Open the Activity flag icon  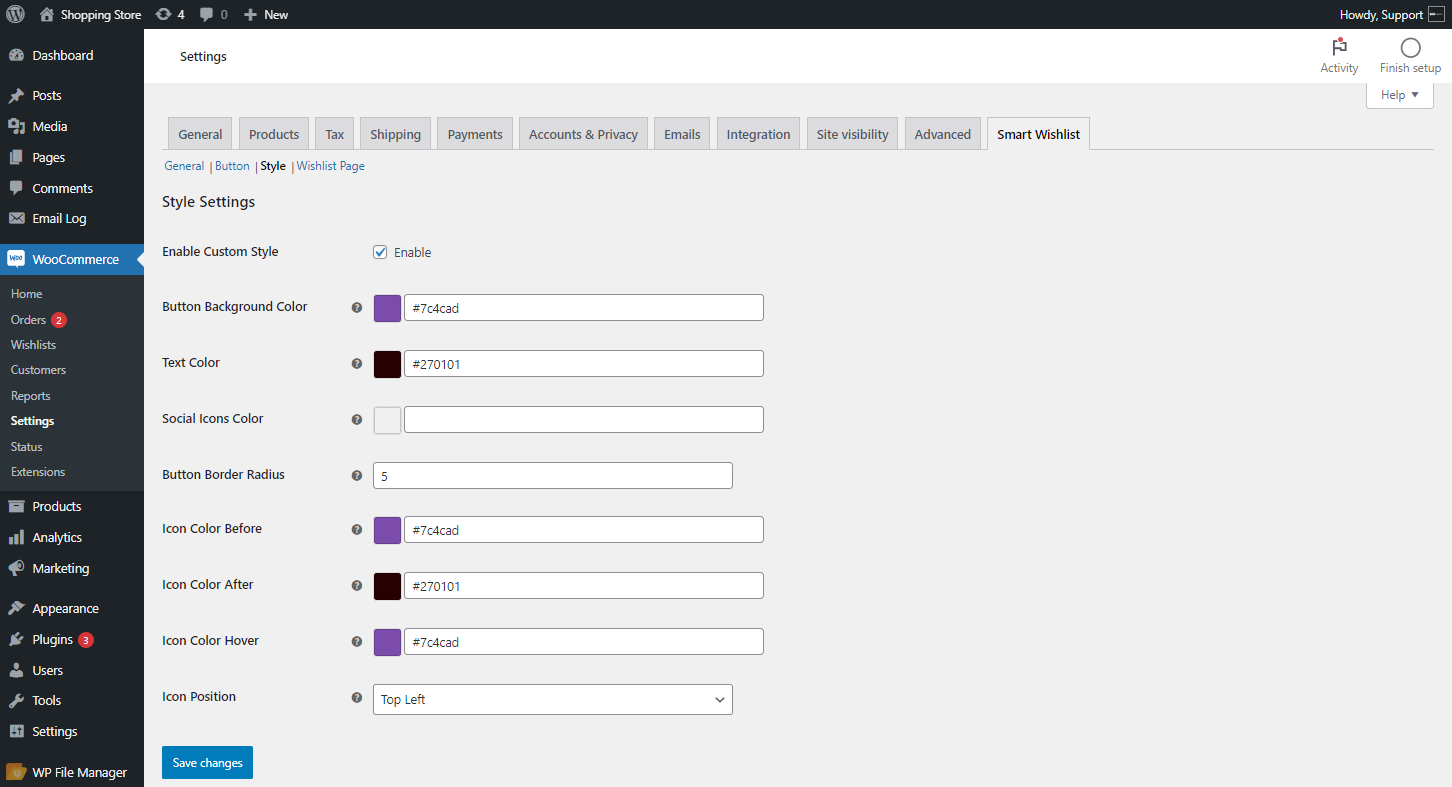click(x=1339, y=47)
